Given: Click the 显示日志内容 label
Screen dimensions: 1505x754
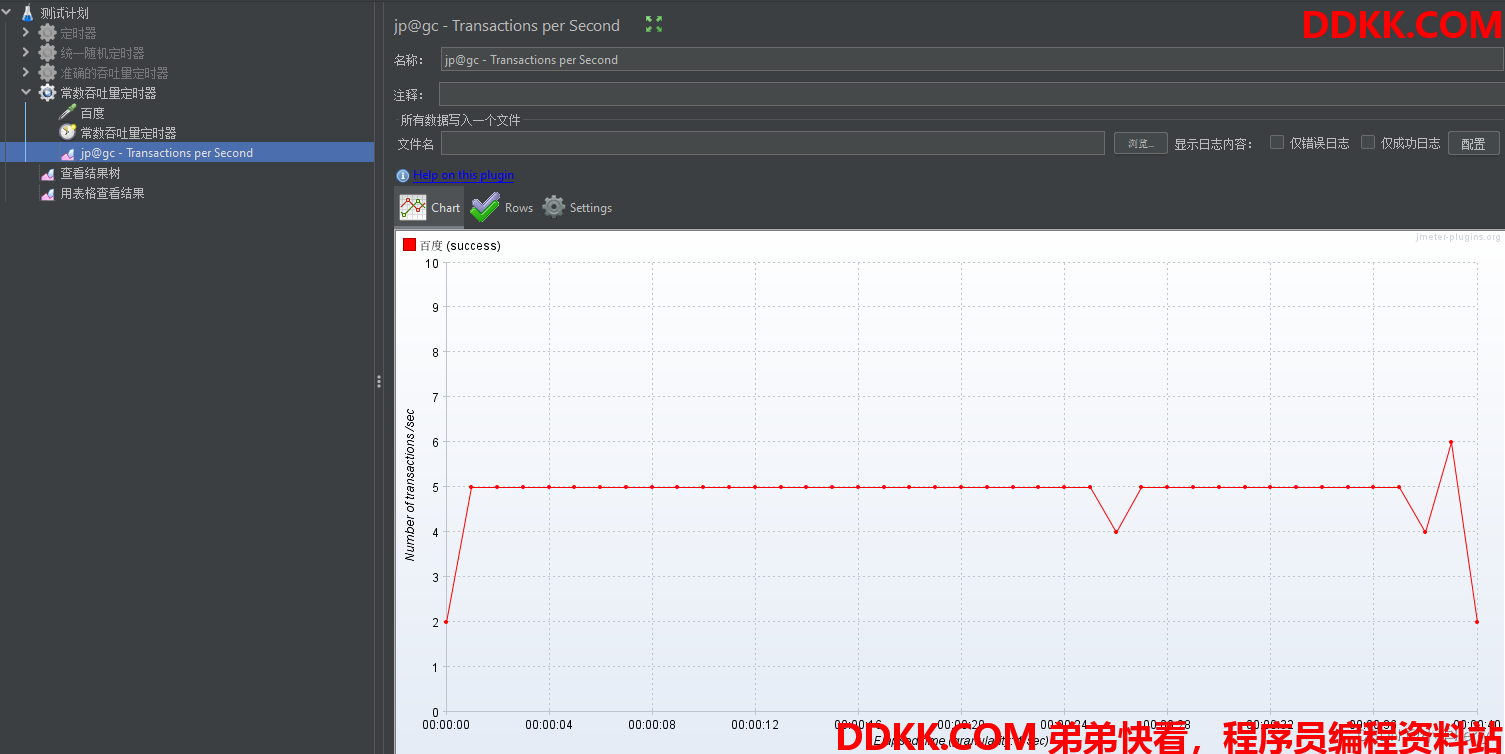Looking at the screenshot, I should (1214, 143).
